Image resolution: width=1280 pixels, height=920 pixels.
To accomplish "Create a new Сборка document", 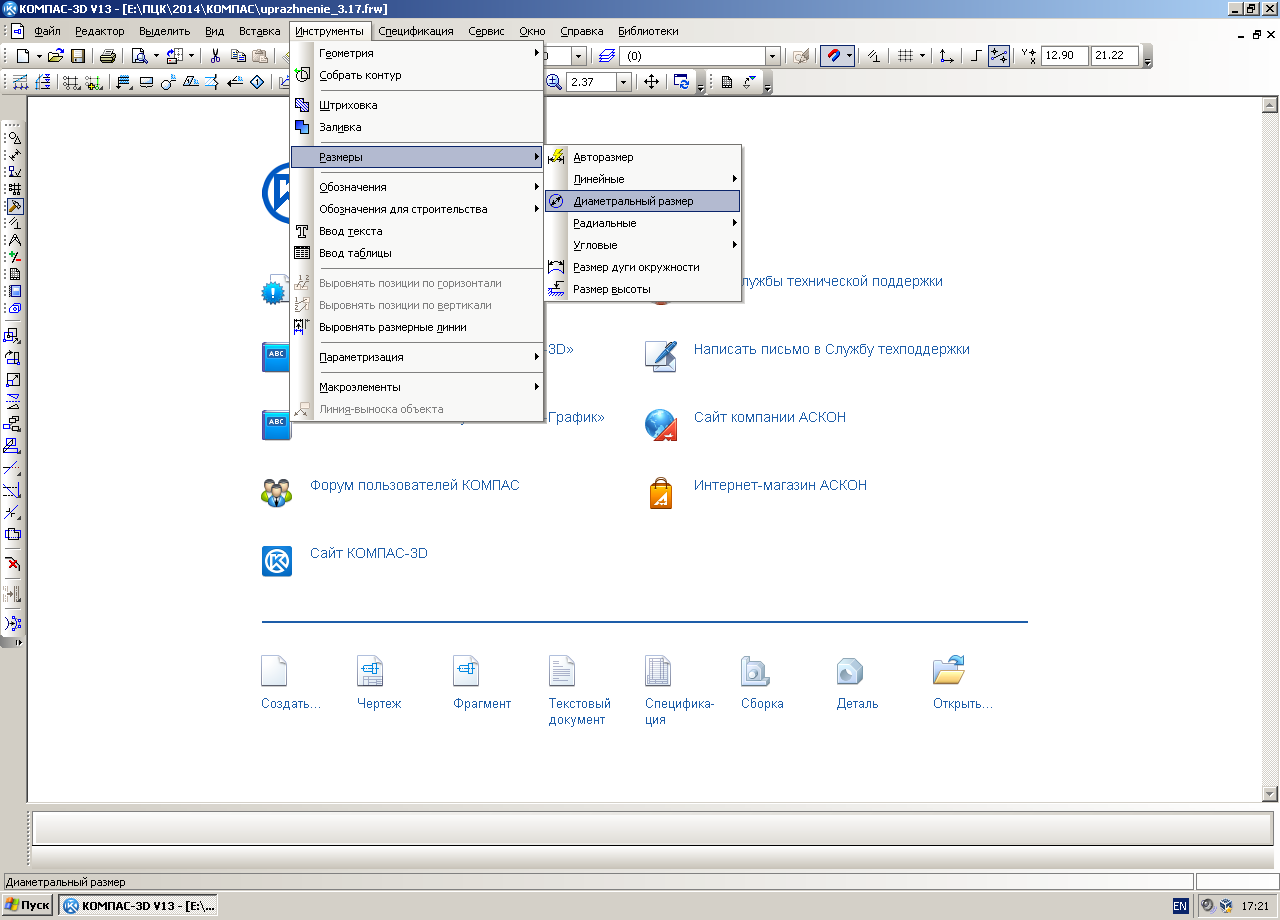I will point(762,683).
